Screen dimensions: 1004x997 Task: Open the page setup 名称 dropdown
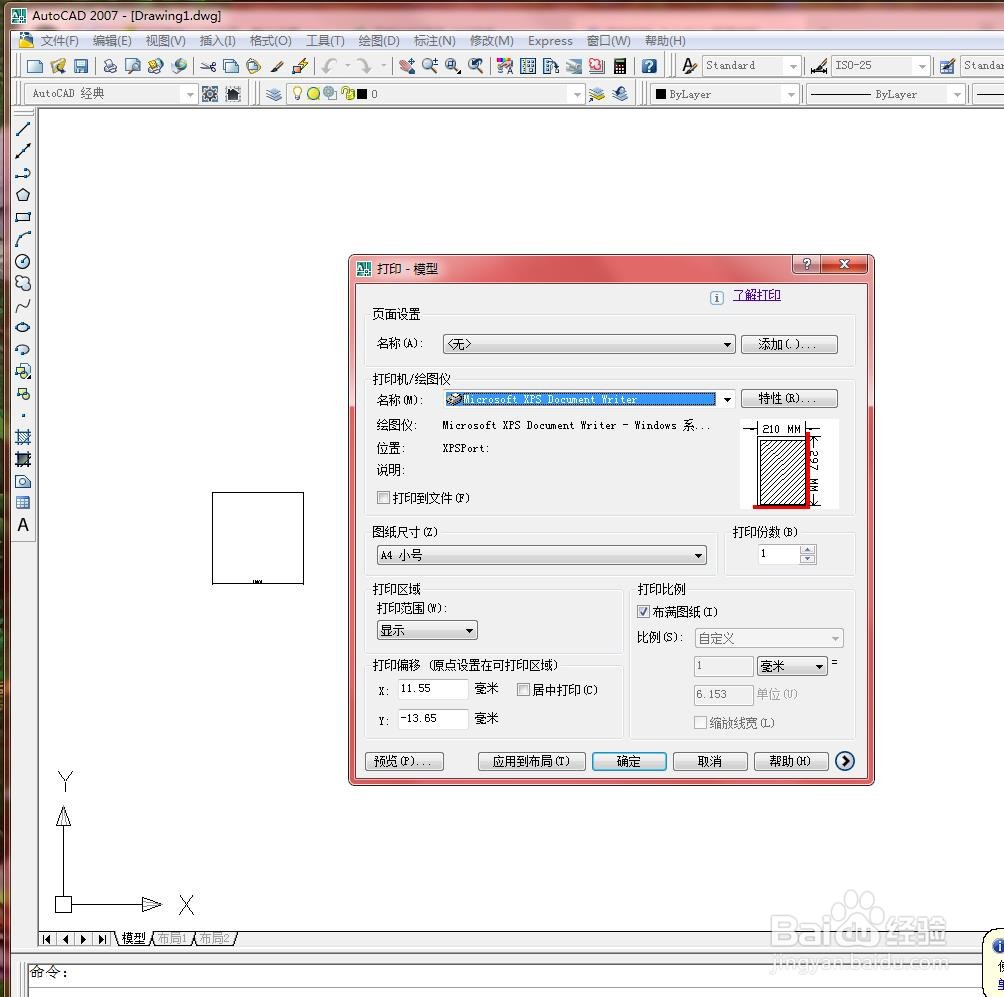click(588, 344)
